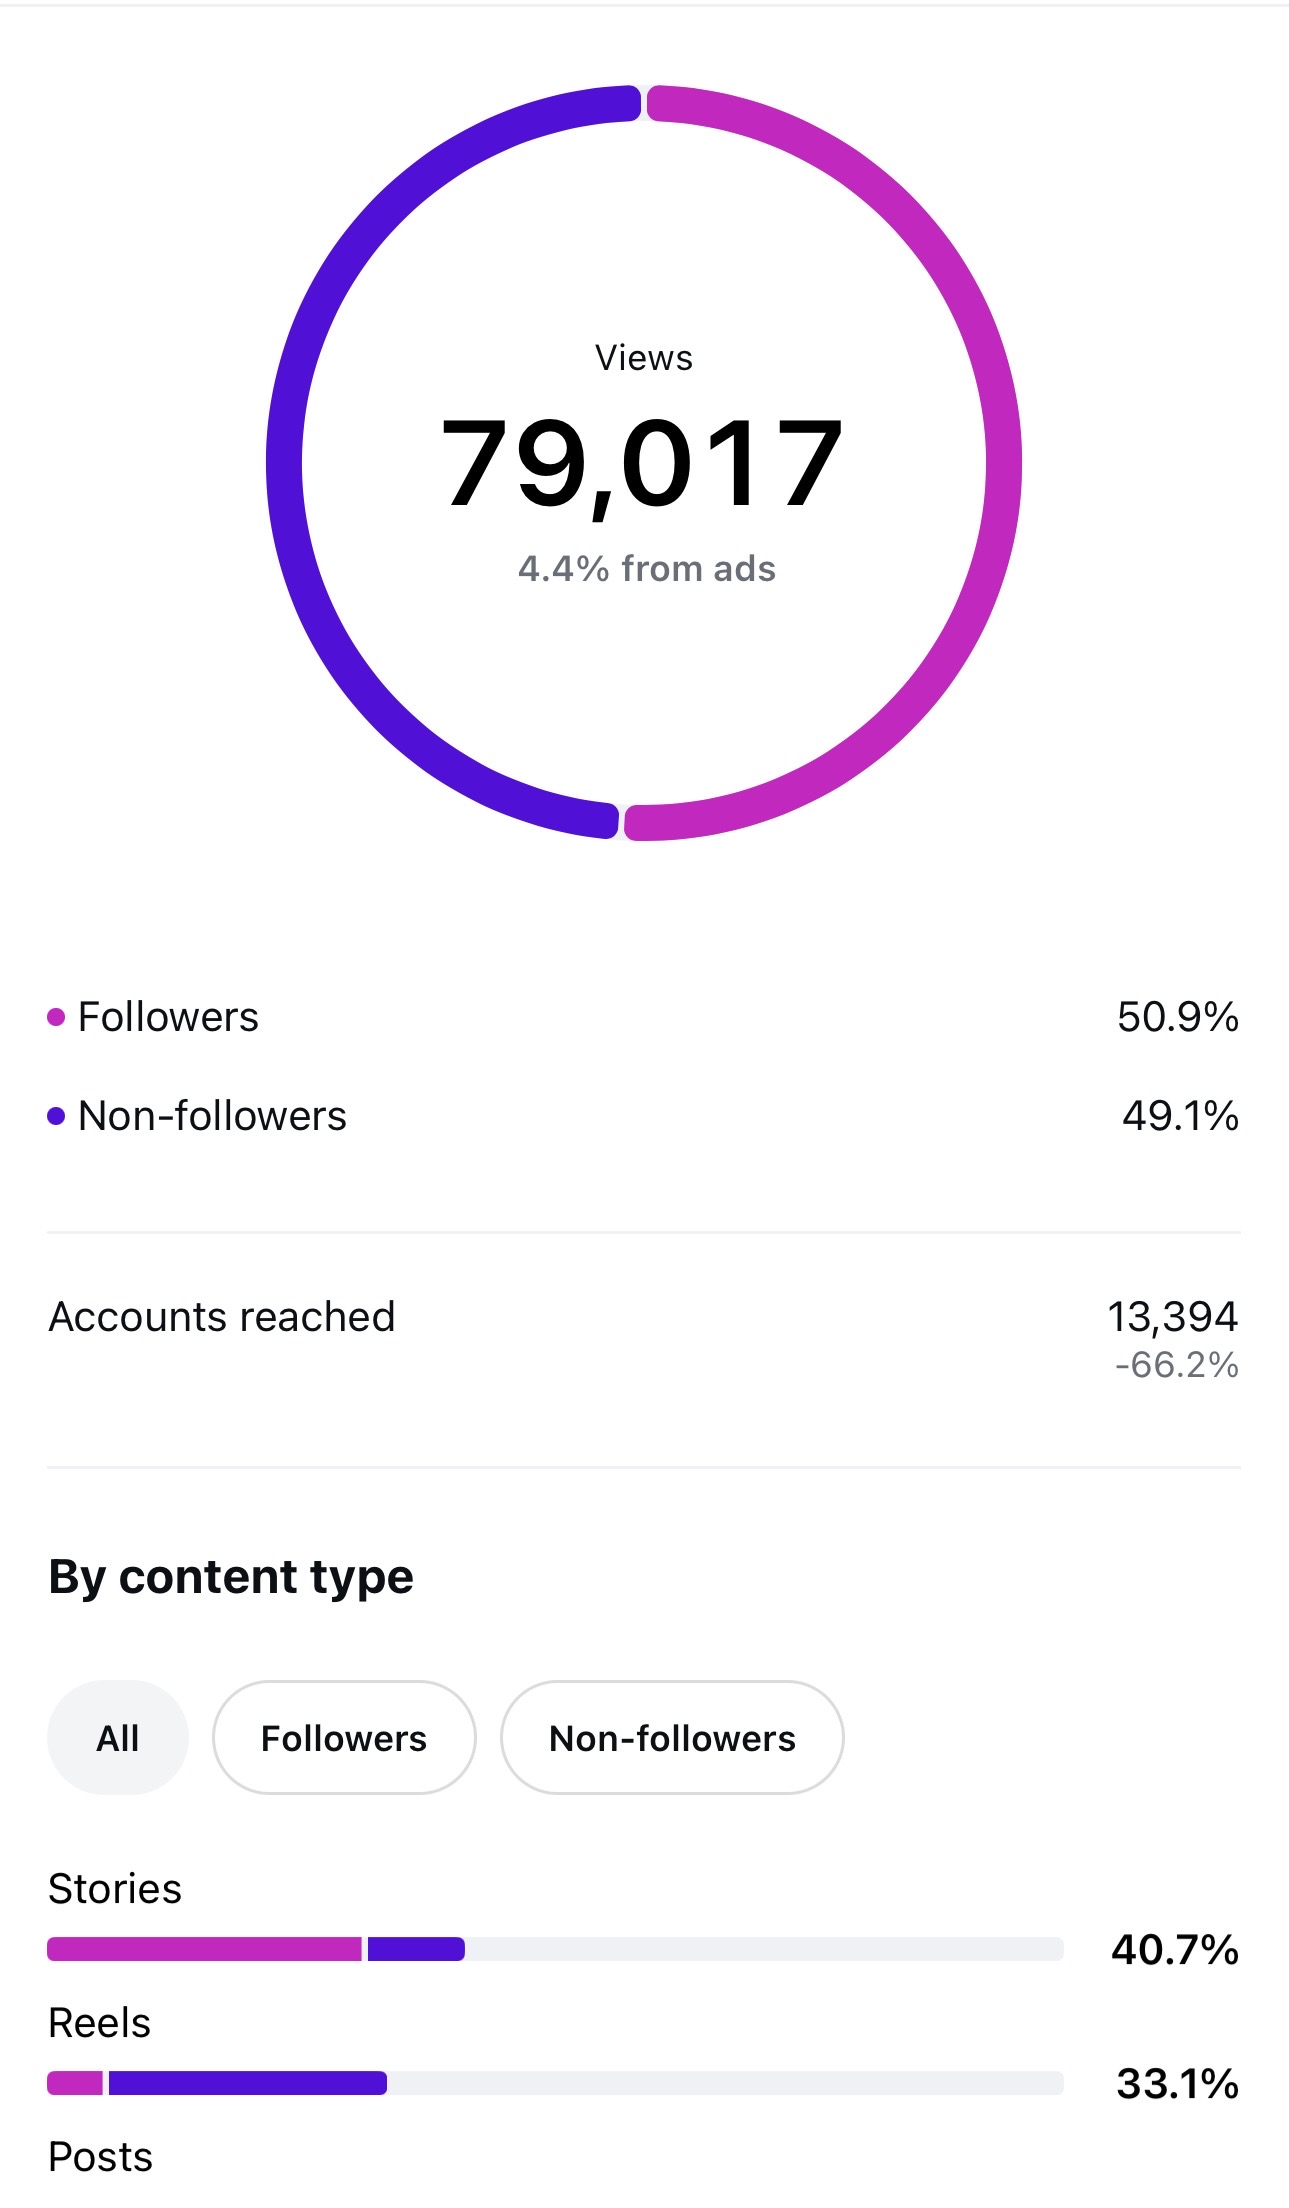Tap the Stories pink followers bar segment
Screen dimensions: 1289x2208
pyautogui.click(x=204, y=1949)
